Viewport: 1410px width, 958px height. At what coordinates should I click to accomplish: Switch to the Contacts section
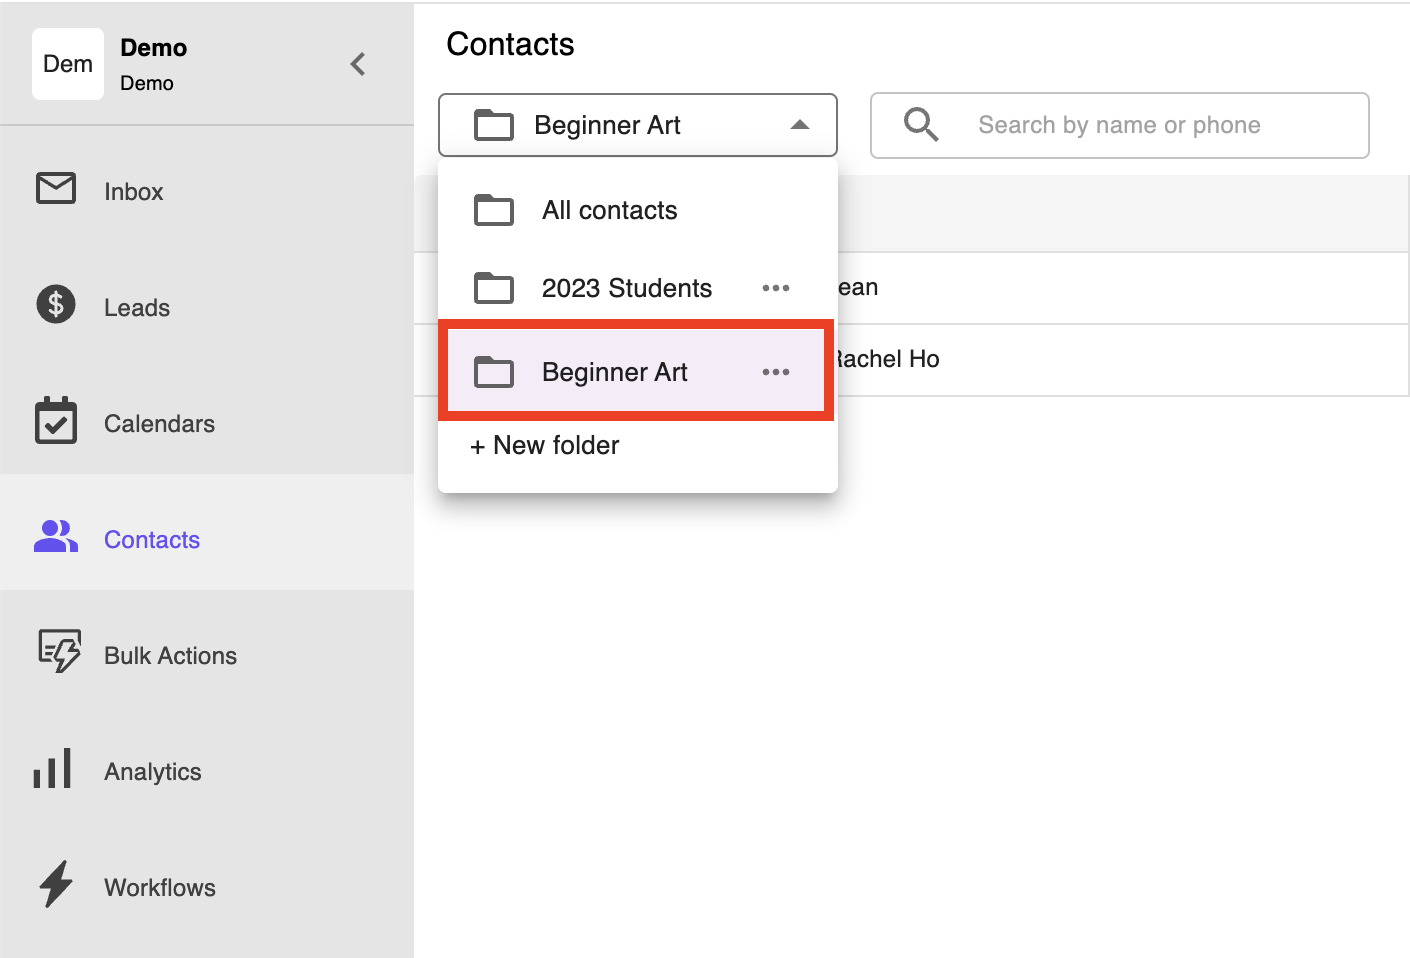coord(151,539)
